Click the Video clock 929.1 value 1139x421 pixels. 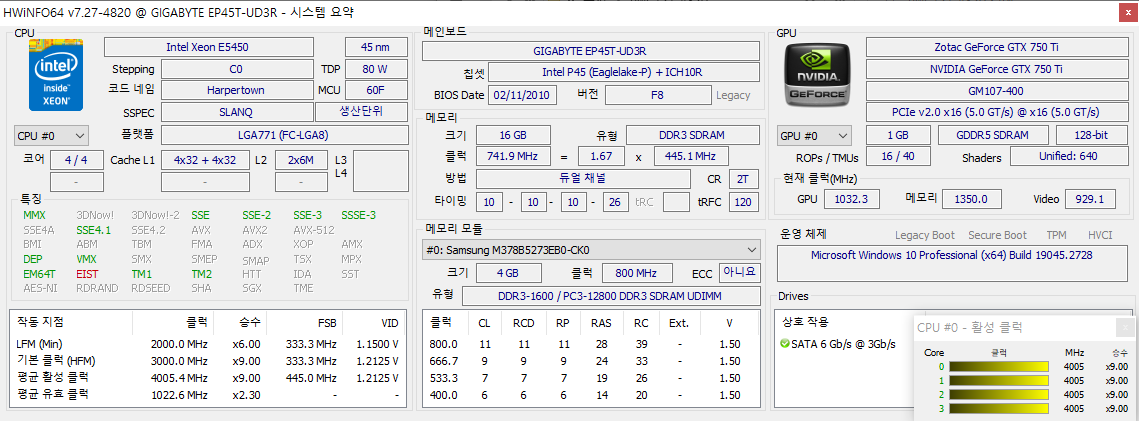tap(1090, 199)
